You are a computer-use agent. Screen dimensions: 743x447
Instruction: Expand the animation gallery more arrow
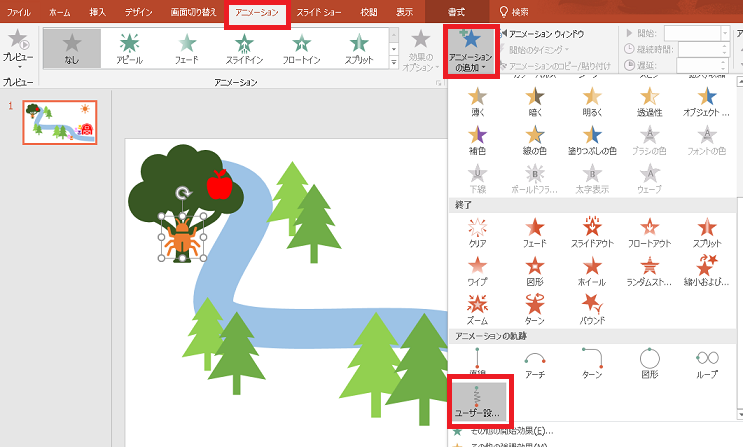(x=393, y=63)
